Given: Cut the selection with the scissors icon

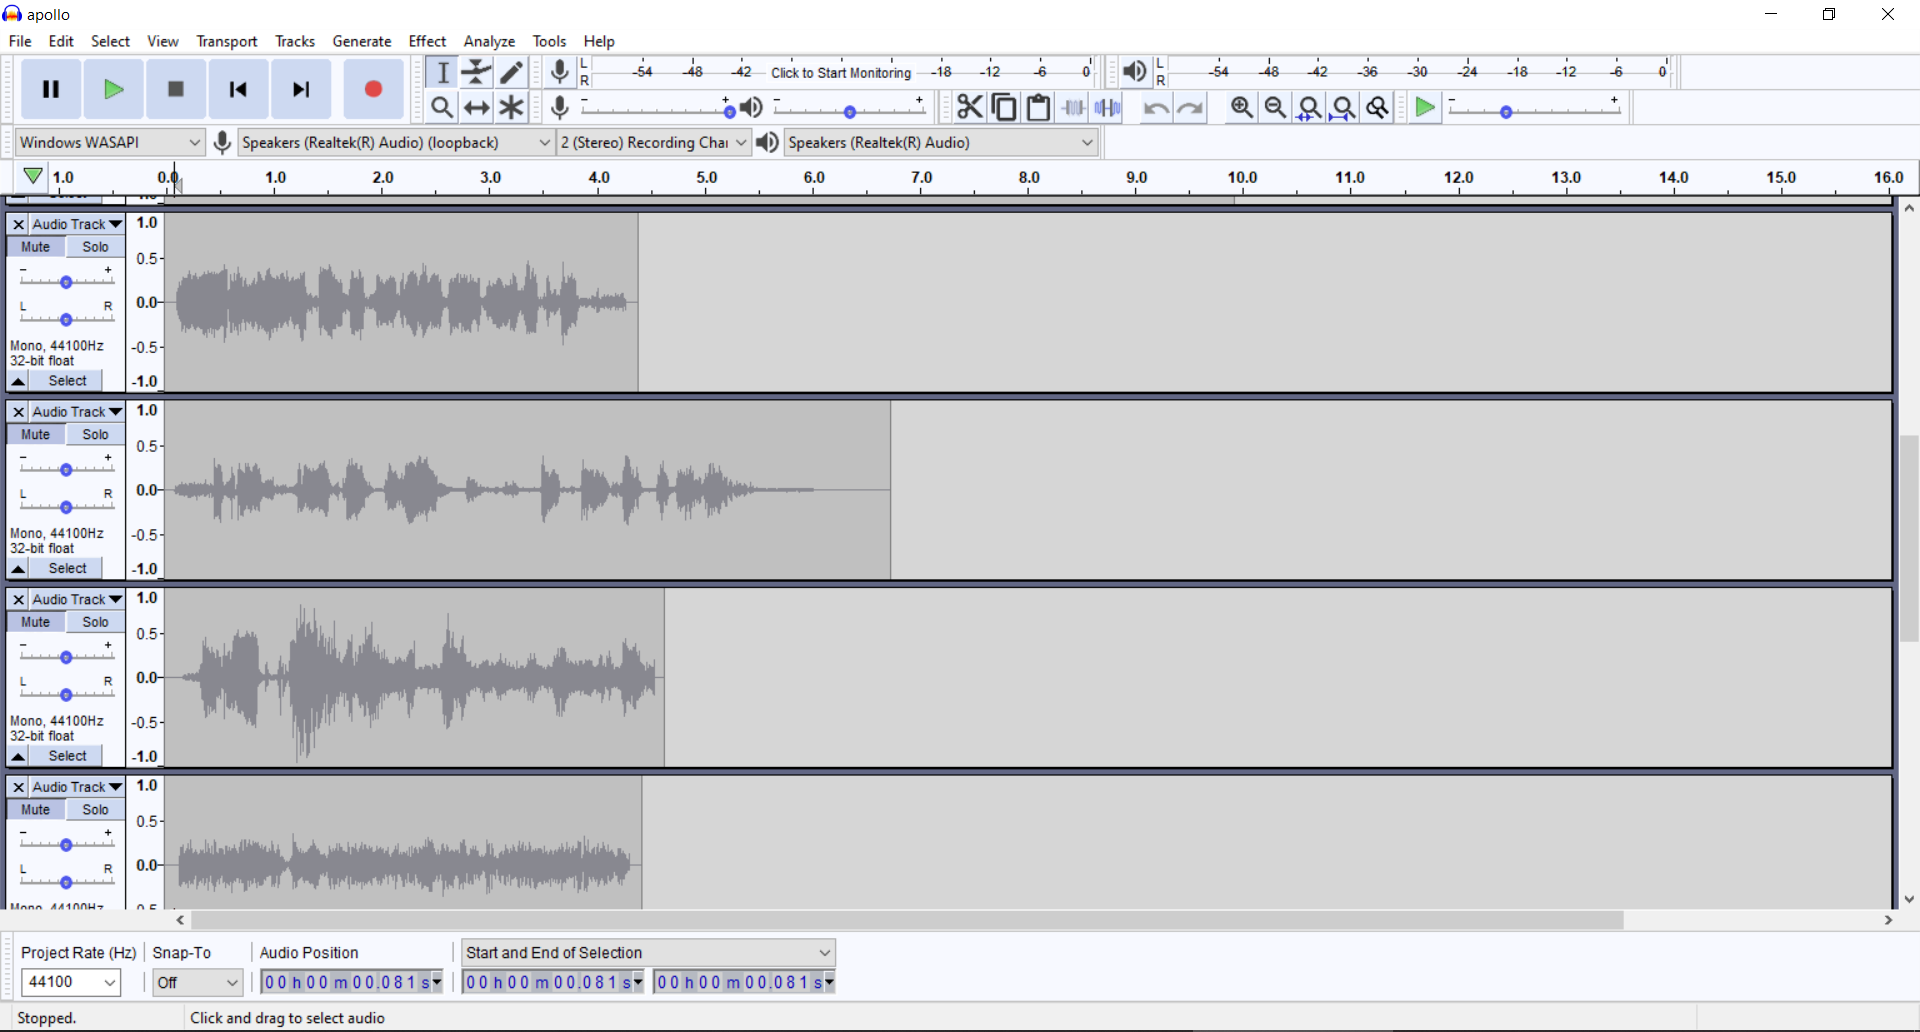Looking at the screenshot, I should [x=968, y=107].
